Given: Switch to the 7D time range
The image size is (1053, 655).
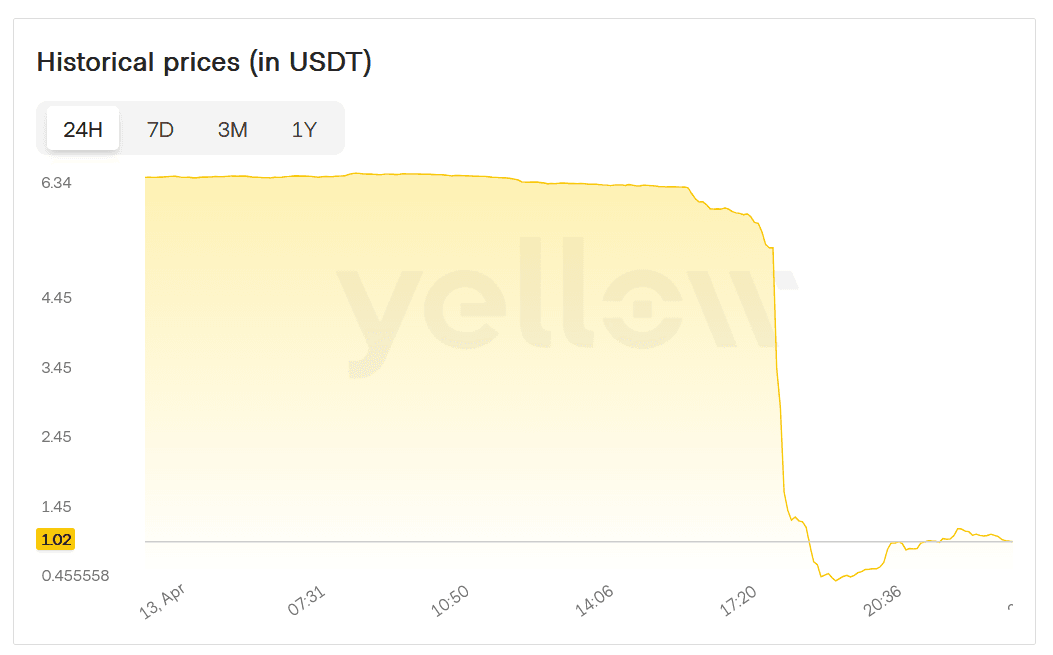Looking at the screenshot, I should pos(160,129).
